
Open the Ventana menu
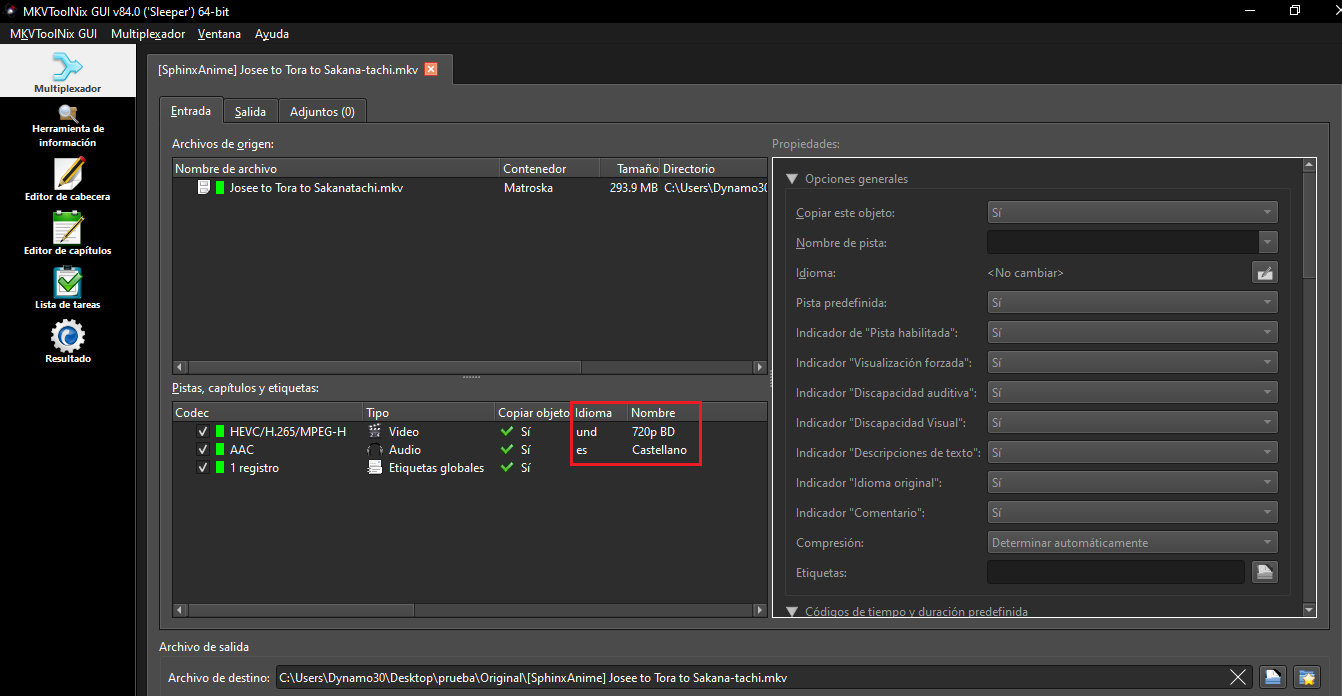[219, 34]
